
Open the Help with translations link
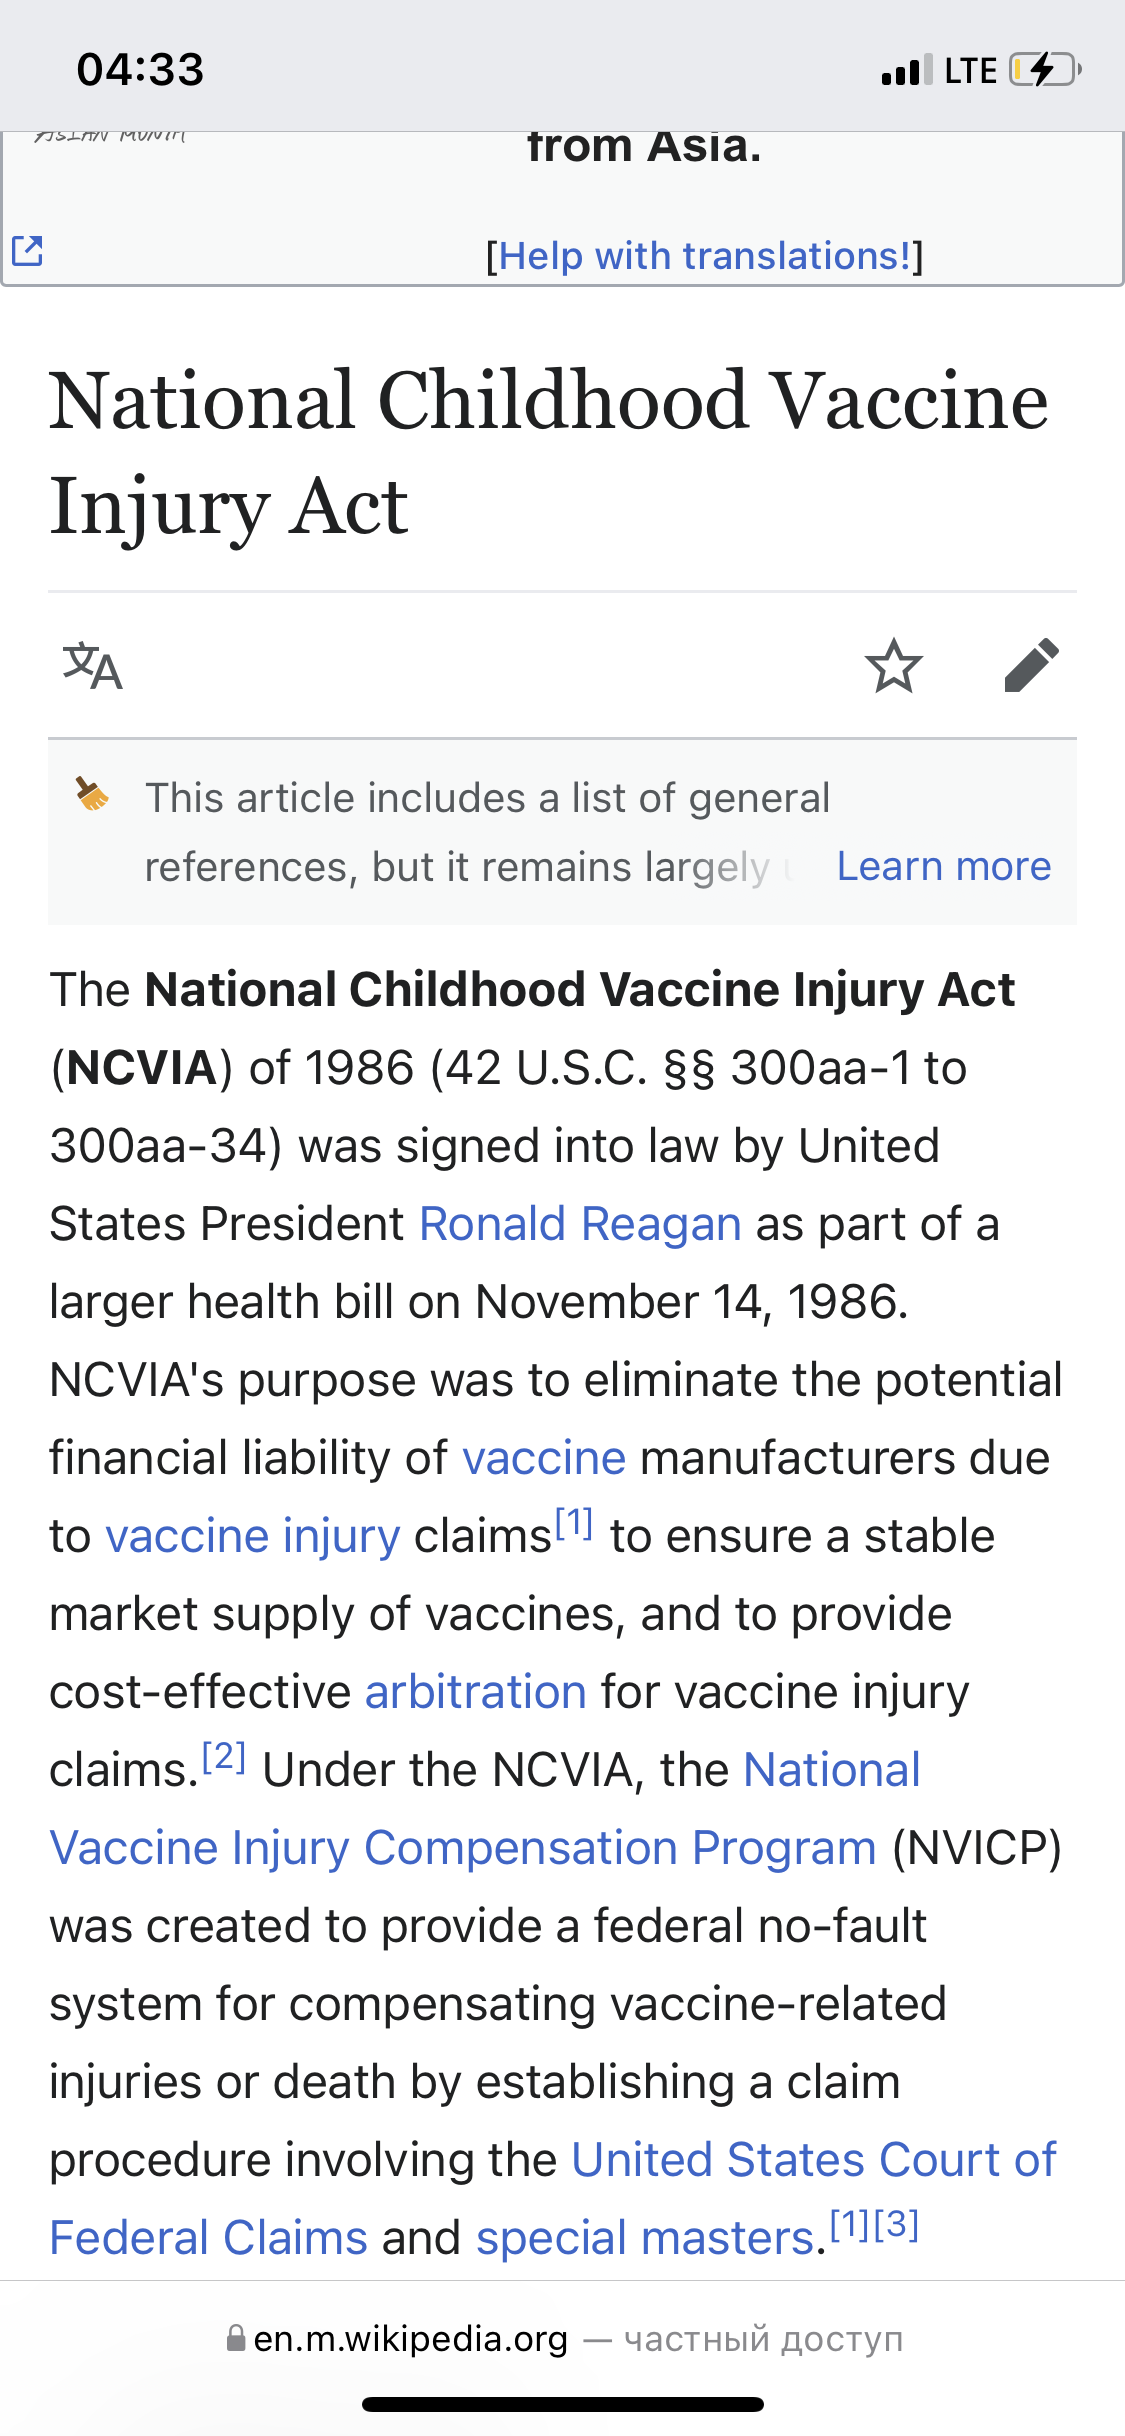pyautogui.click(x=704, y=256)
